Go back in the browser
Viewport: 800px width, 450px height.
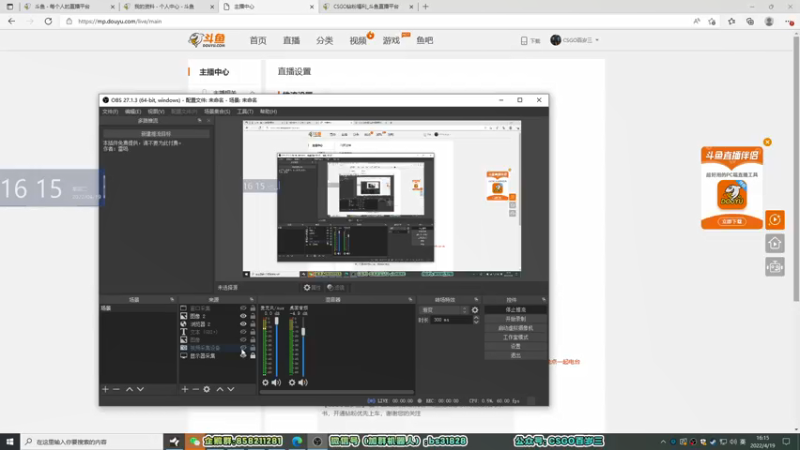11,21
